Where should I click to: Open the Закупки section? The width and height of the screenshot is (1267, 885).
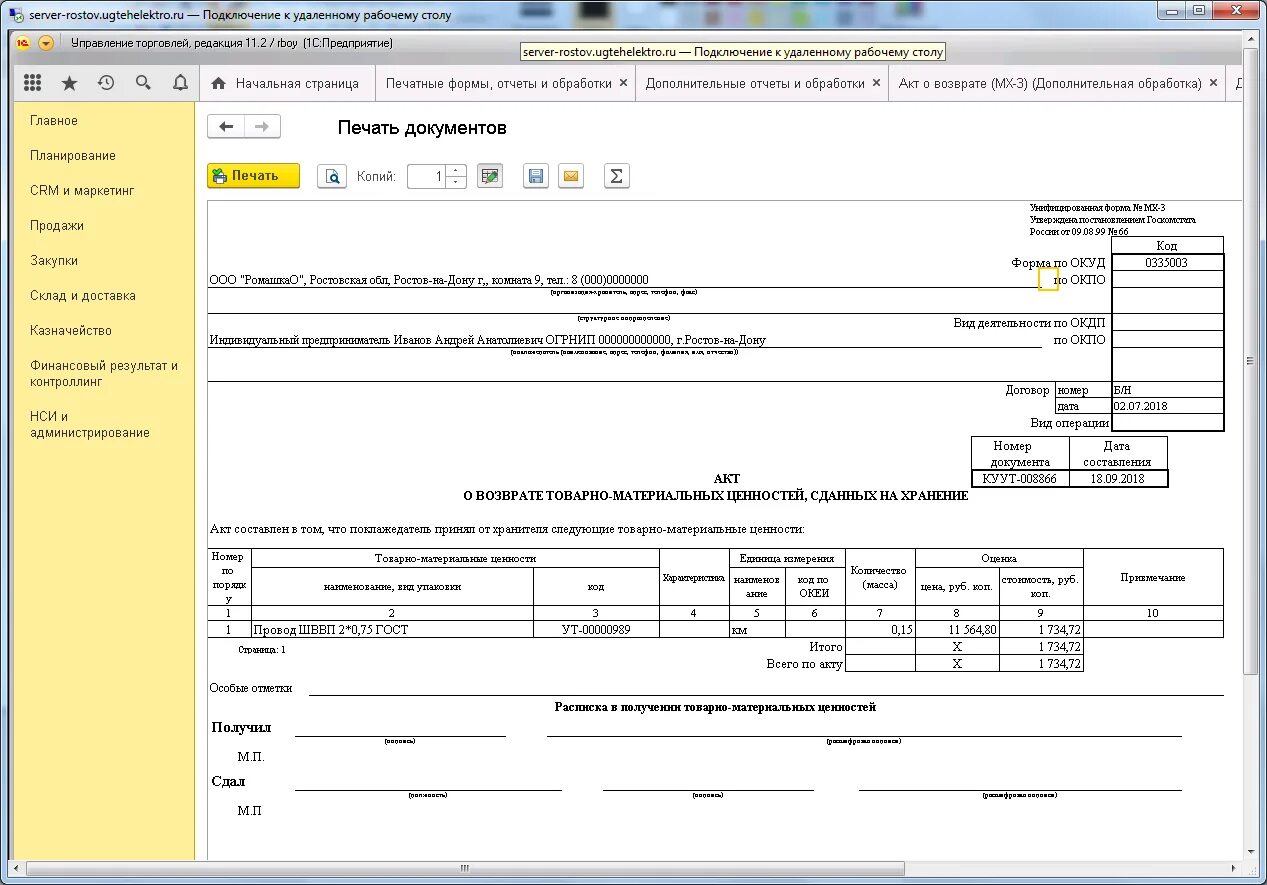point(54,261)
